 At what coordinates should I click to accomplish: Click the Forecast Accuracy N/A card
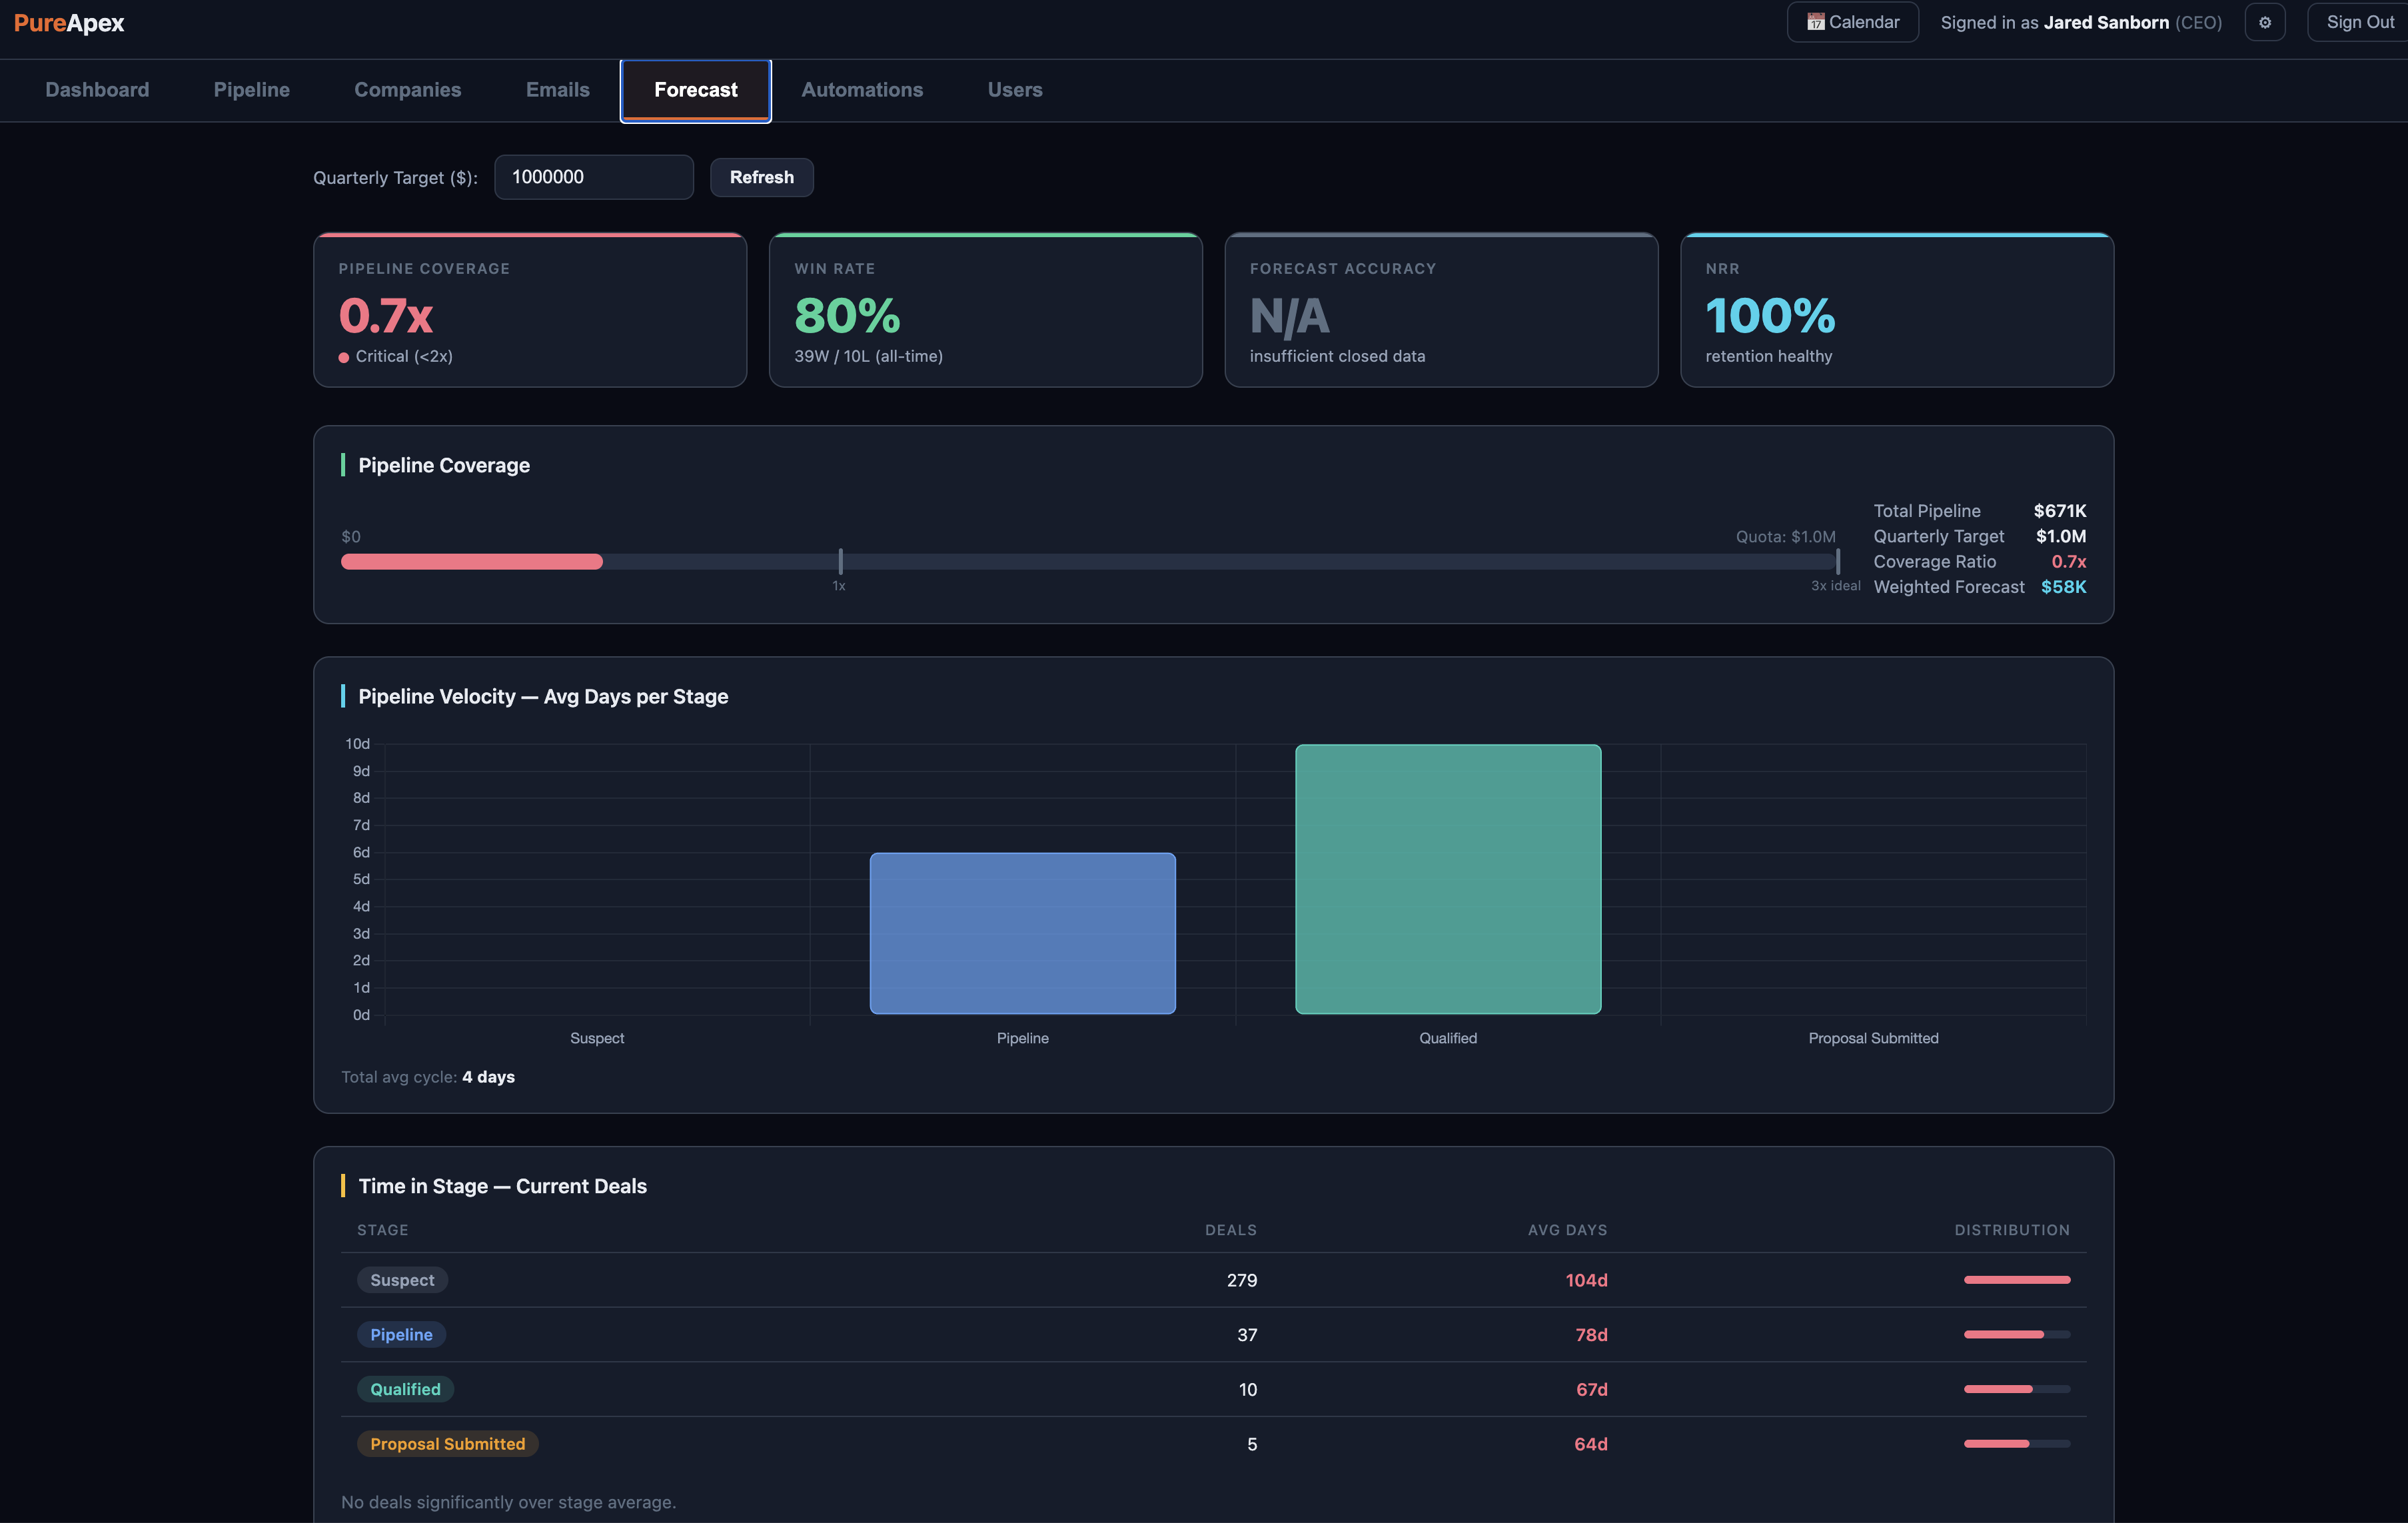(1441, 310)
